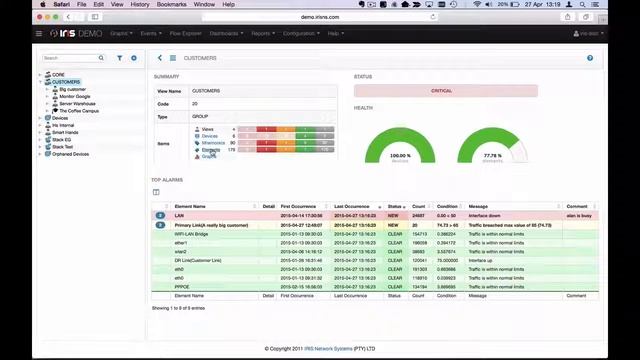Image resolution: width=640 pixels, height=360 pixels.
Task: Click the column chooser icon under Top Alarms
Action: pyautogui.click(x=156, y=192)
